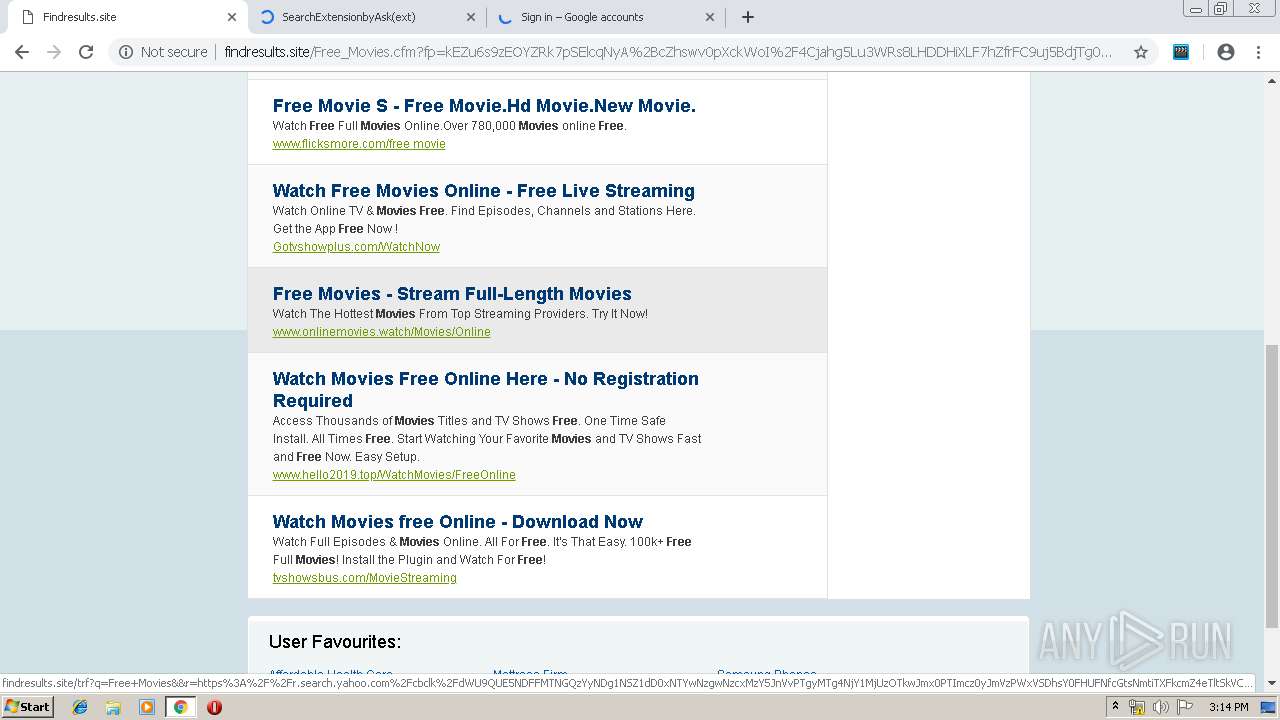Click 'Access Thousands of Movies Titles' description
Screen dimensions: 1280x720
487,439
